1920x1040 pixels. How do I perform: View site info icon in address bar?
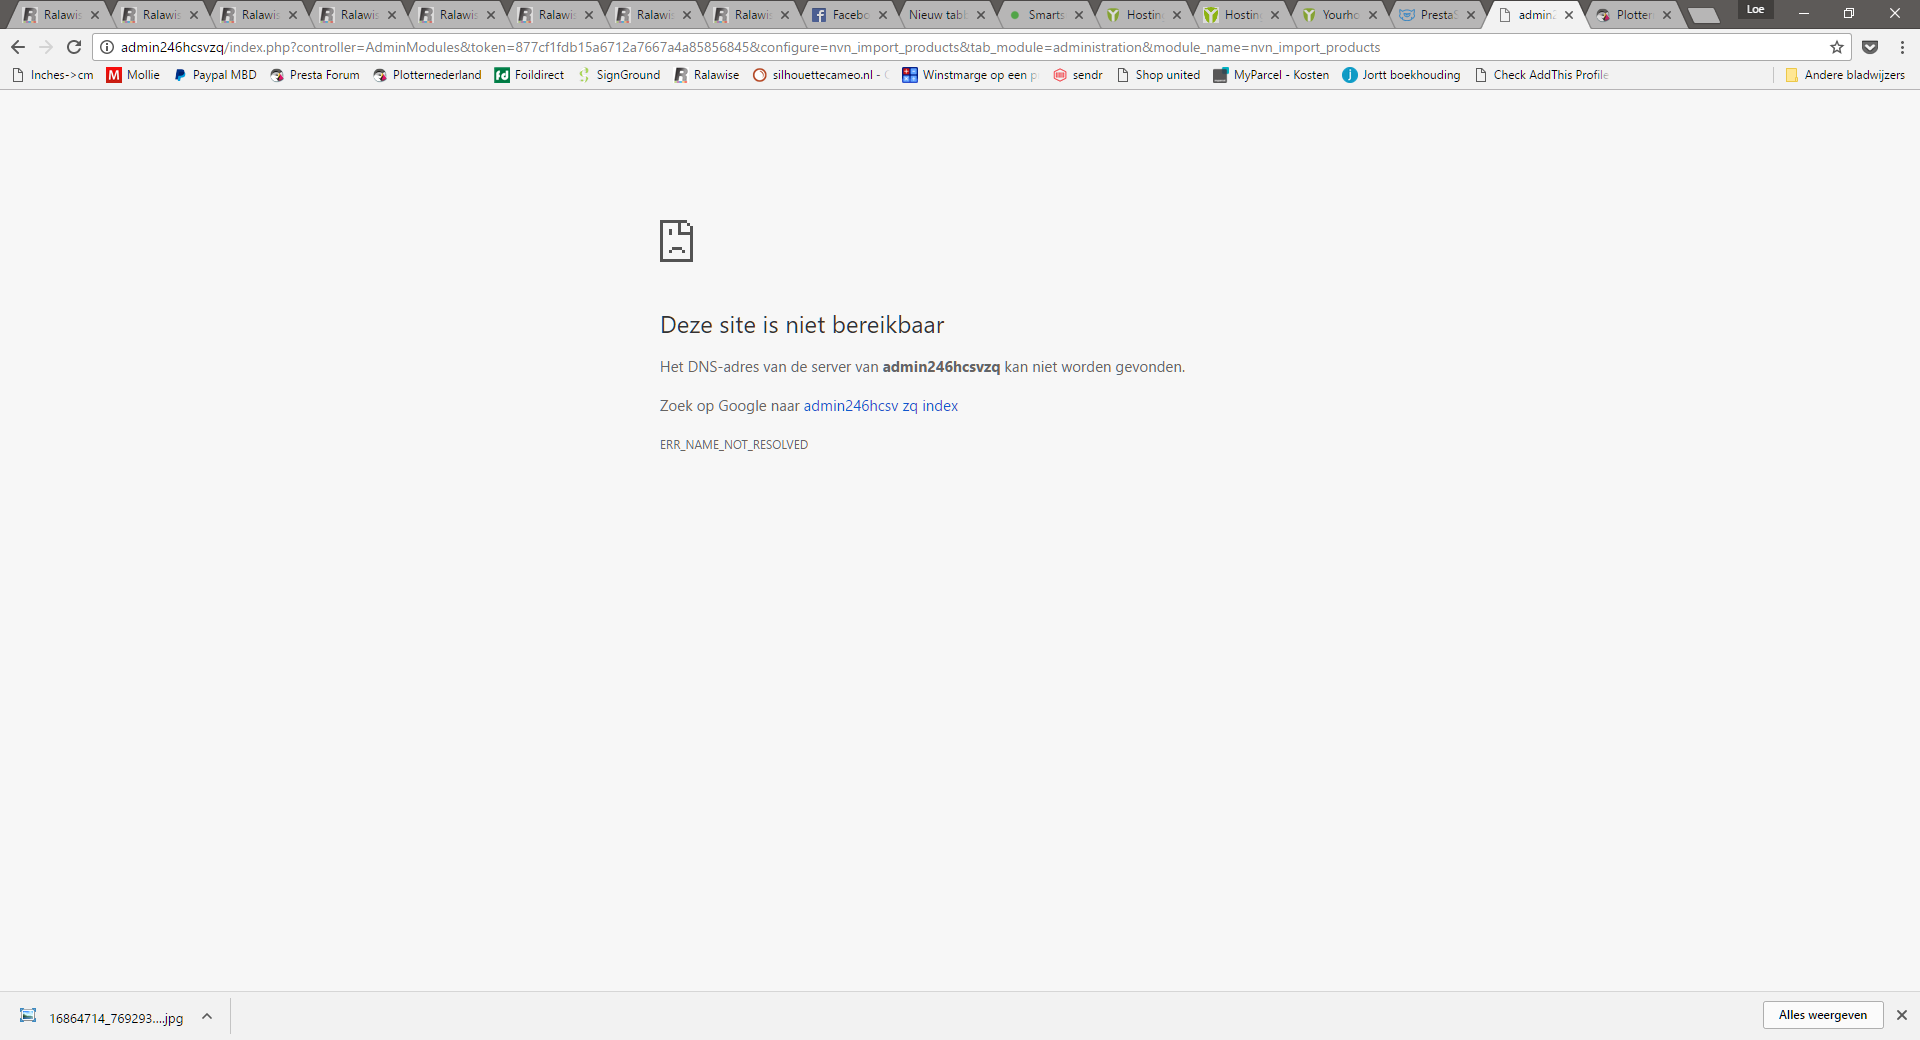pos(107,47)
